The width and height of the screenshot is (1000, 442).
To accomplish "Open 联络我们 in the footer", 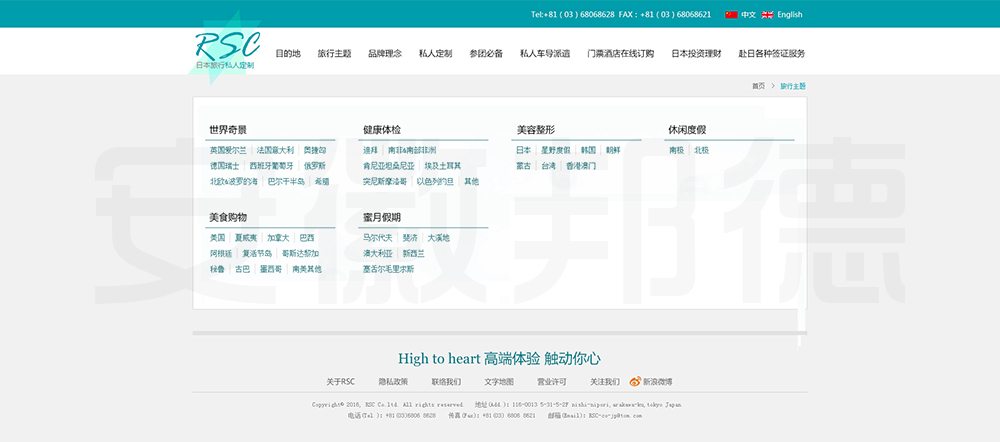I will (x=446, y=382).
